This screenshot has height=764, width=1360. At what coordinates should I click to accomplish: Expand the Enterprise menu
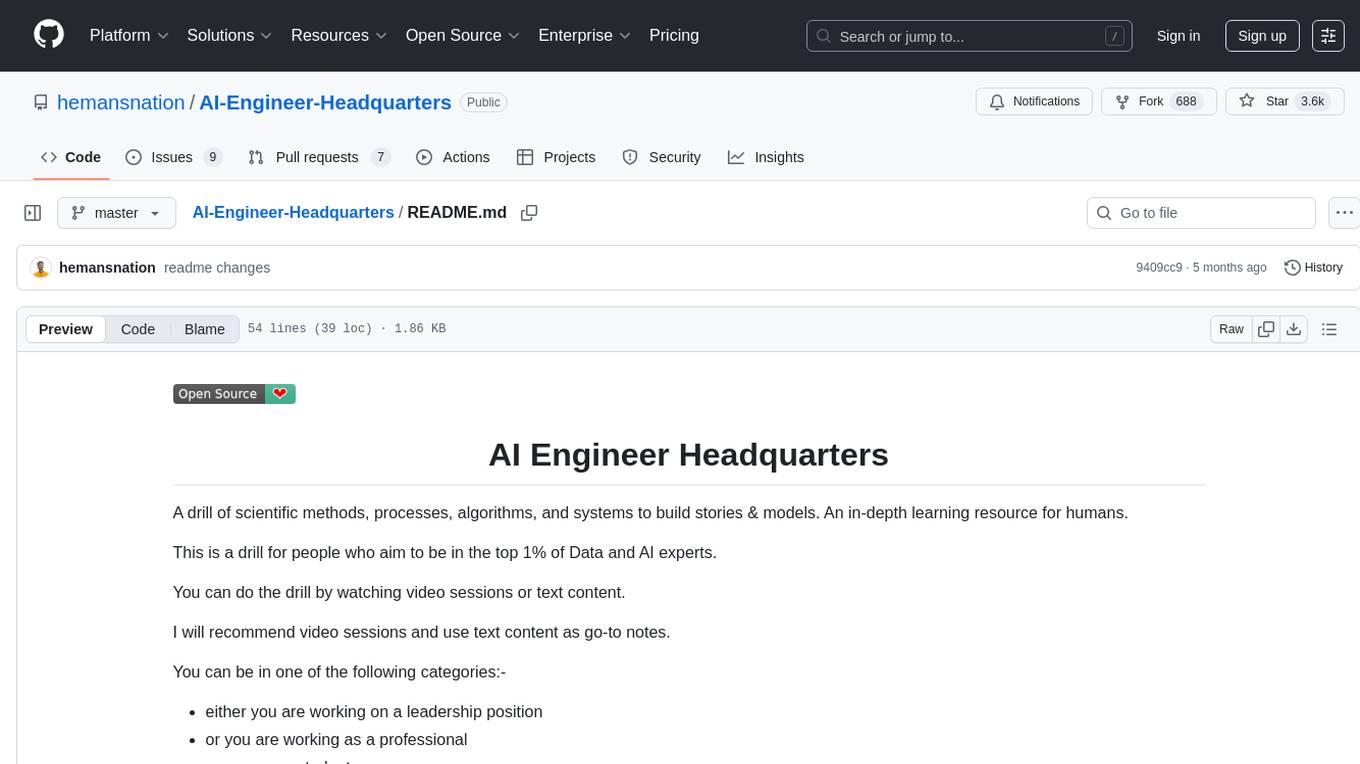(584, 35)
